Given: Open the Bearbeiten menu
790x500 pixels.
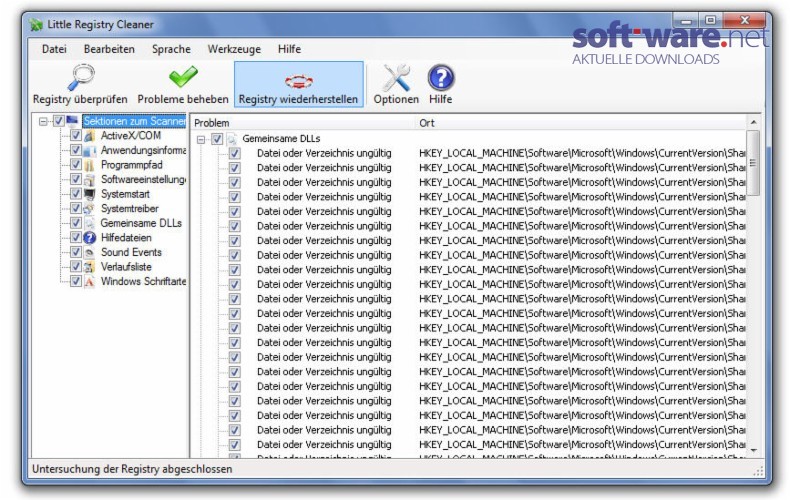Looking at the screenshot, I should 109,49.
